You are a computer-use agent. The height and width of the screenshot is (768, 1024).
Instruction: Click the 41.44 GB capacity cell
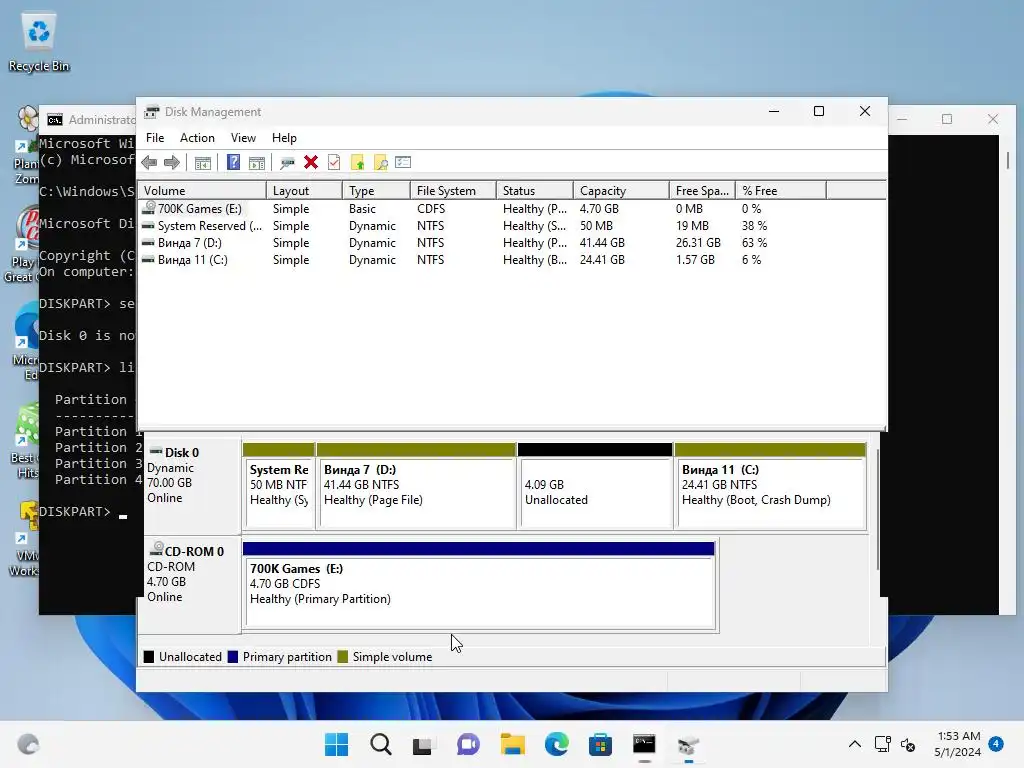coord(602,243)
